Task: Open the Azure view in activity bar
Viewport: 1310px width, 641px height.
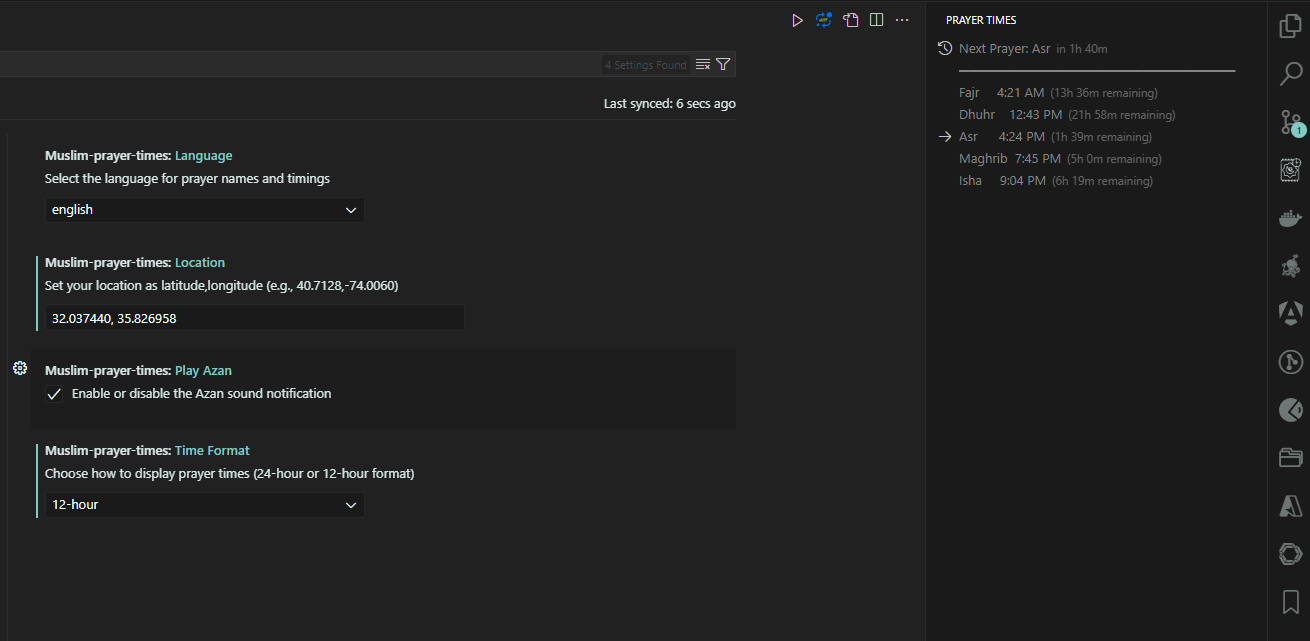Action: click(1290, 506)
